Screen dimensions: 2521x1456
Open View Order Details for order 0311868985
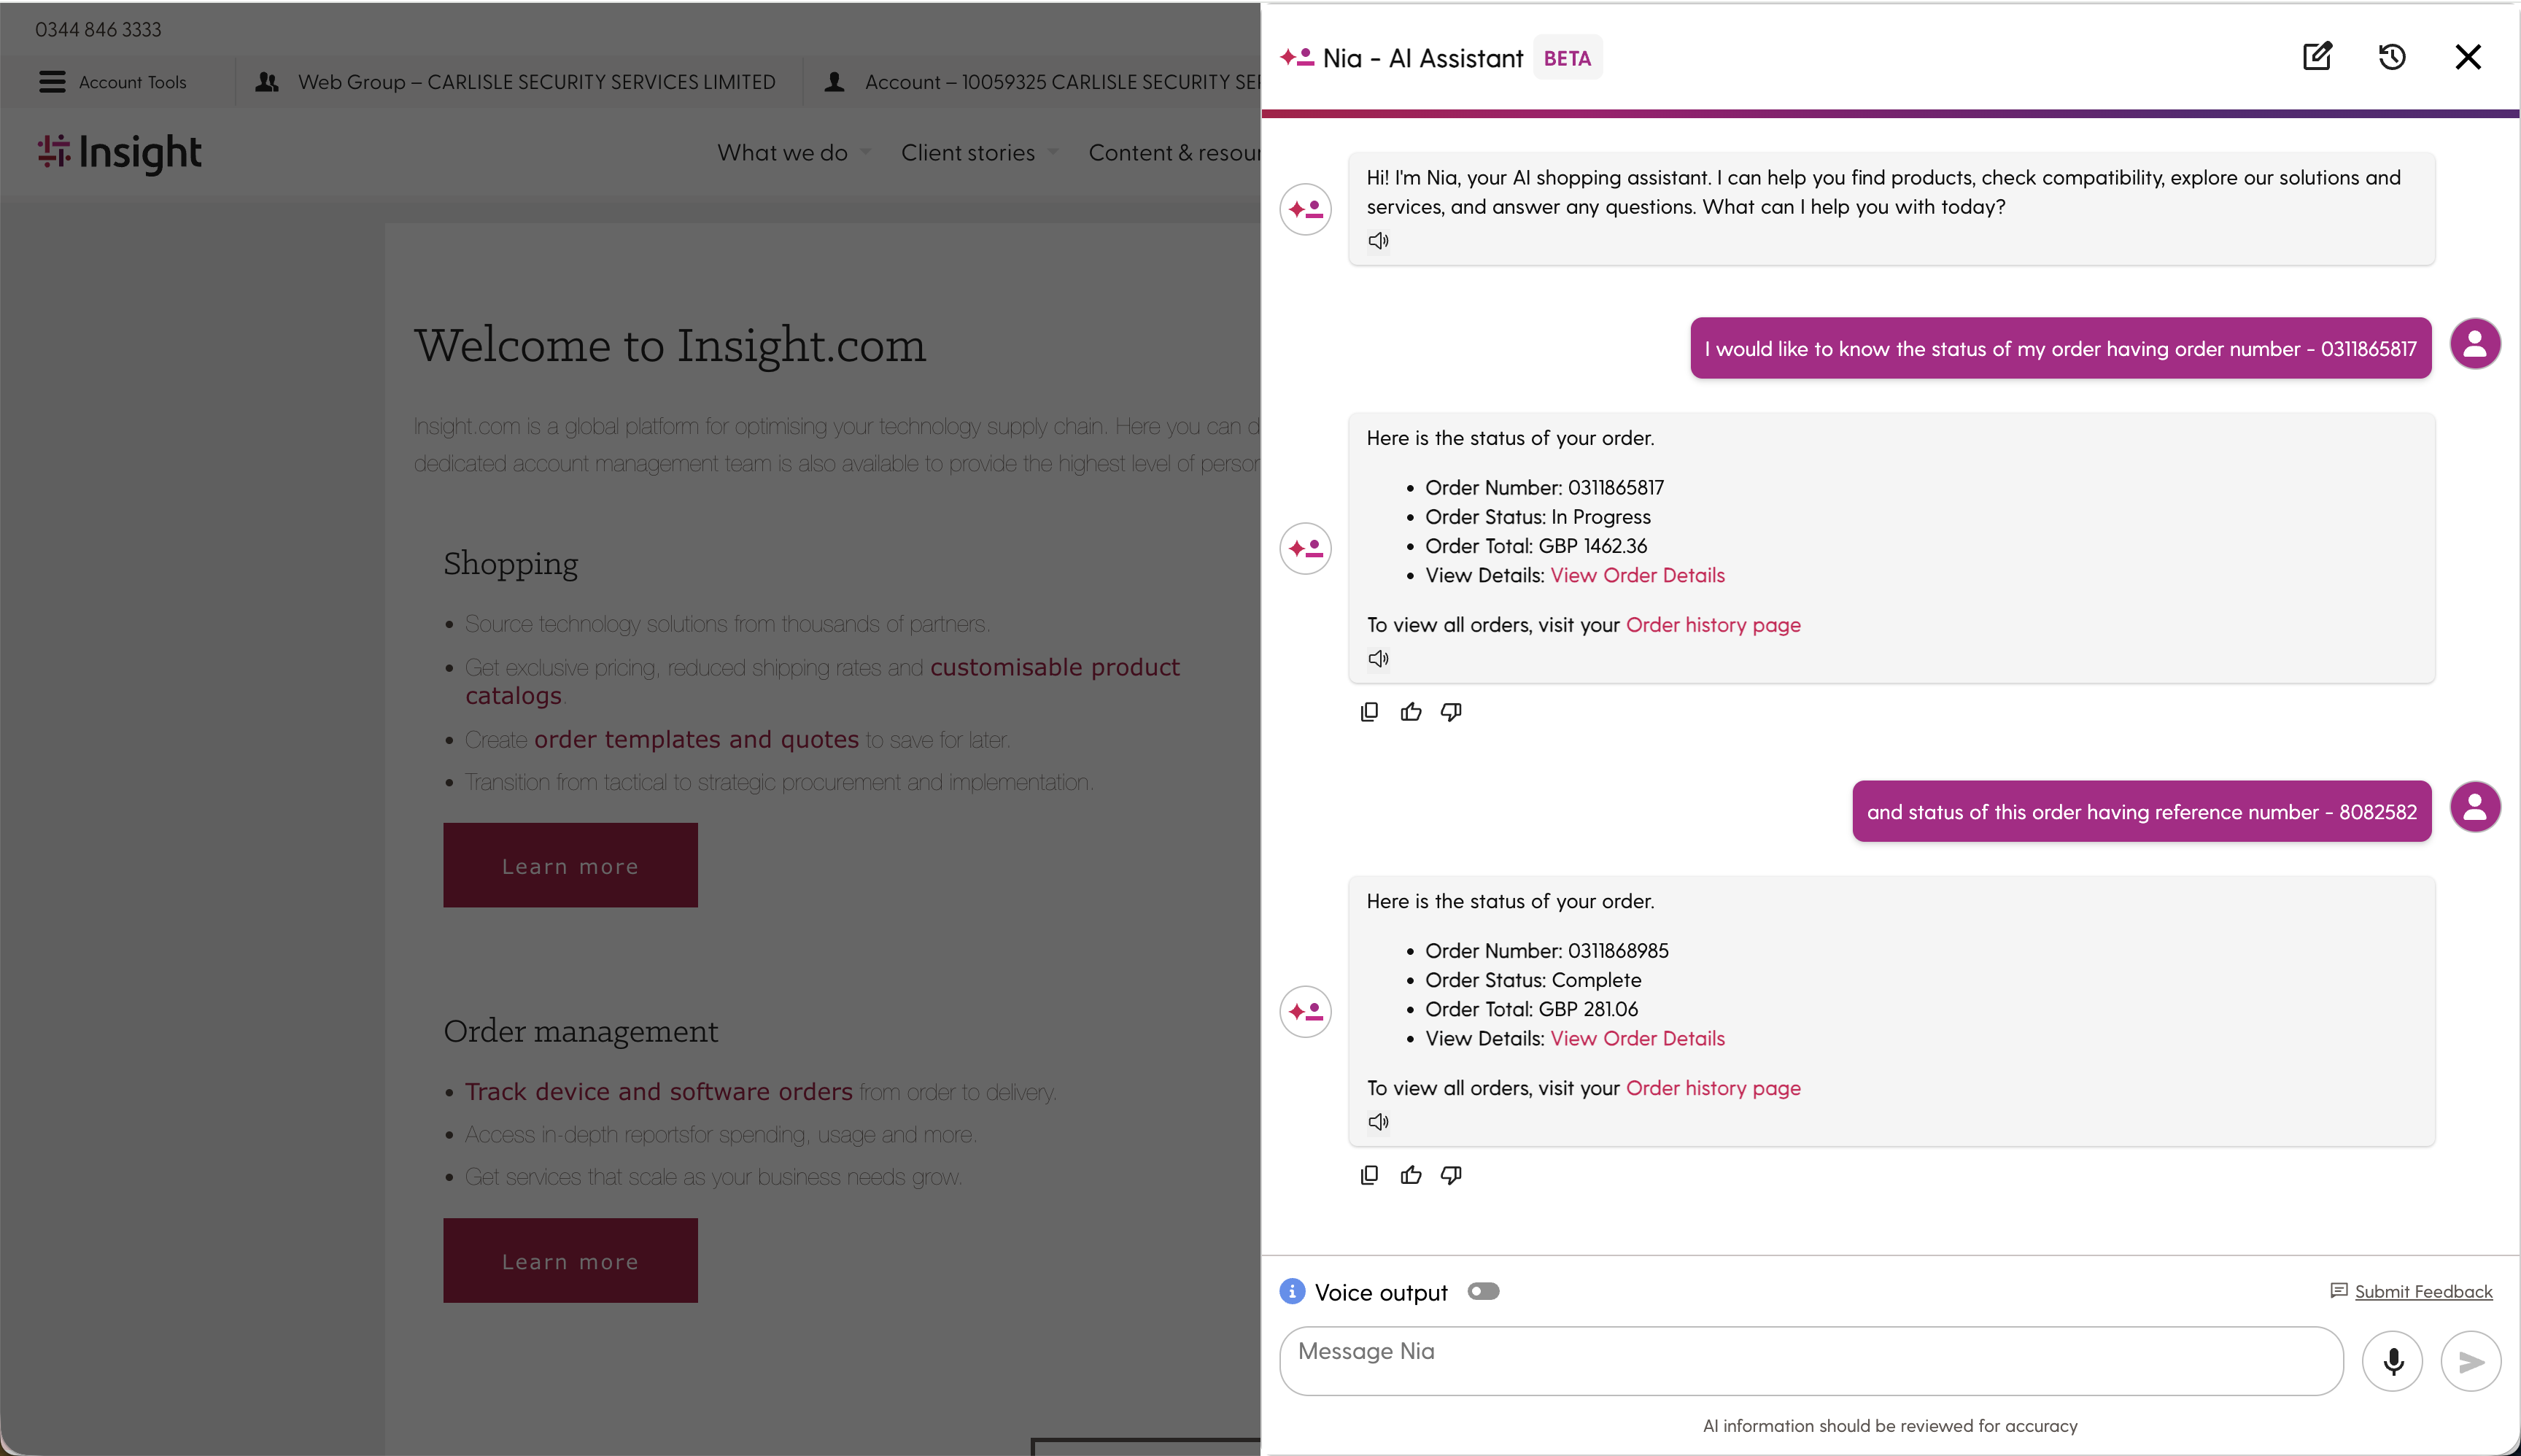tap(1637, 1038)
